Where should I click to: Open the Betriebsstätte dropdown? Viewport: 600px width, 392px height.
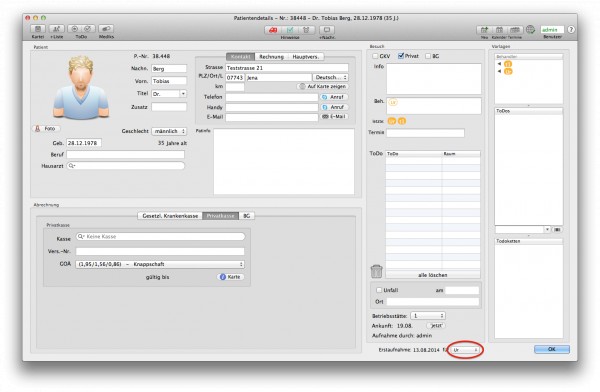click(x=428, y=316)
